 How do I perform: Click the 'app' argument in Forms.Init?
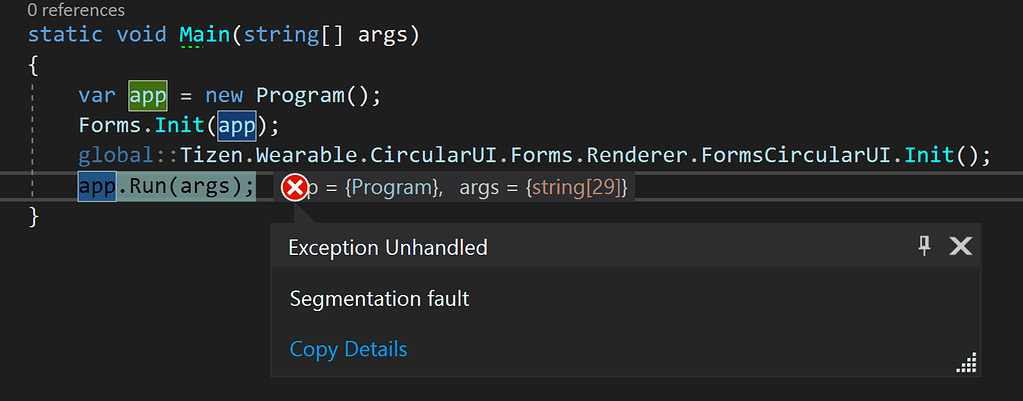click(x=237, y=125)
